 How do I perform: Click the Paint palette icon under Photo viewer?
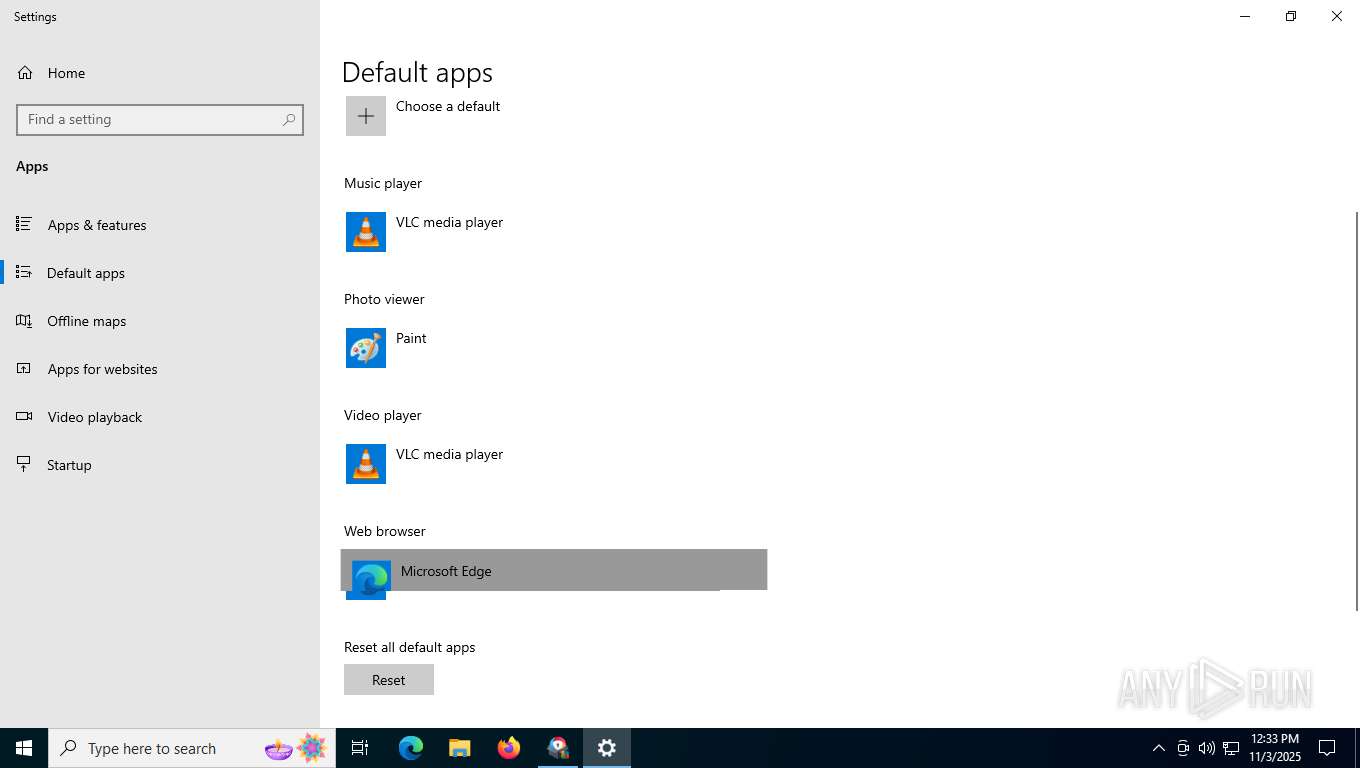pos(366,348)
